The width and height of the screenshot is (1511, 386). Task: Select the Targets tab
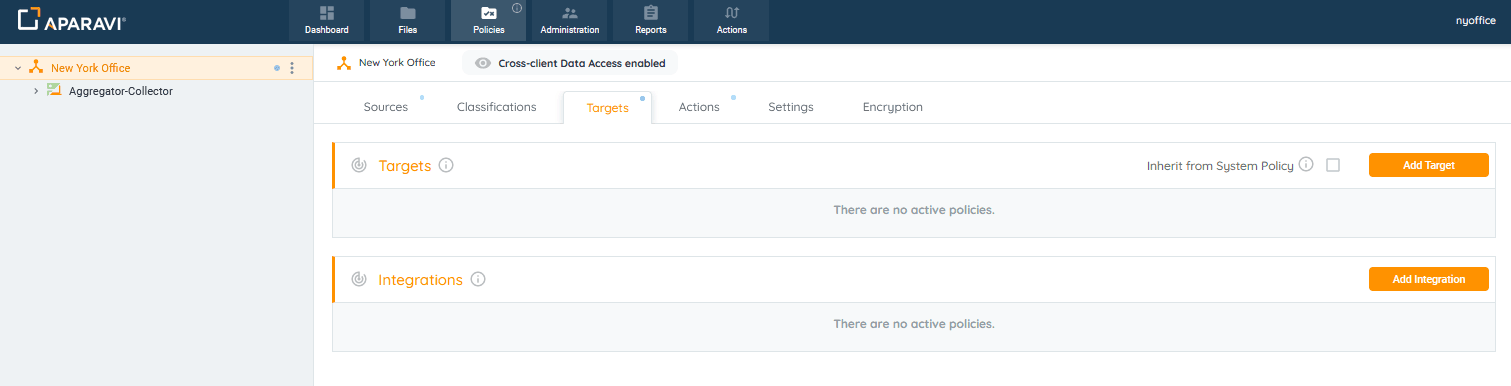[x=608, y=107]
